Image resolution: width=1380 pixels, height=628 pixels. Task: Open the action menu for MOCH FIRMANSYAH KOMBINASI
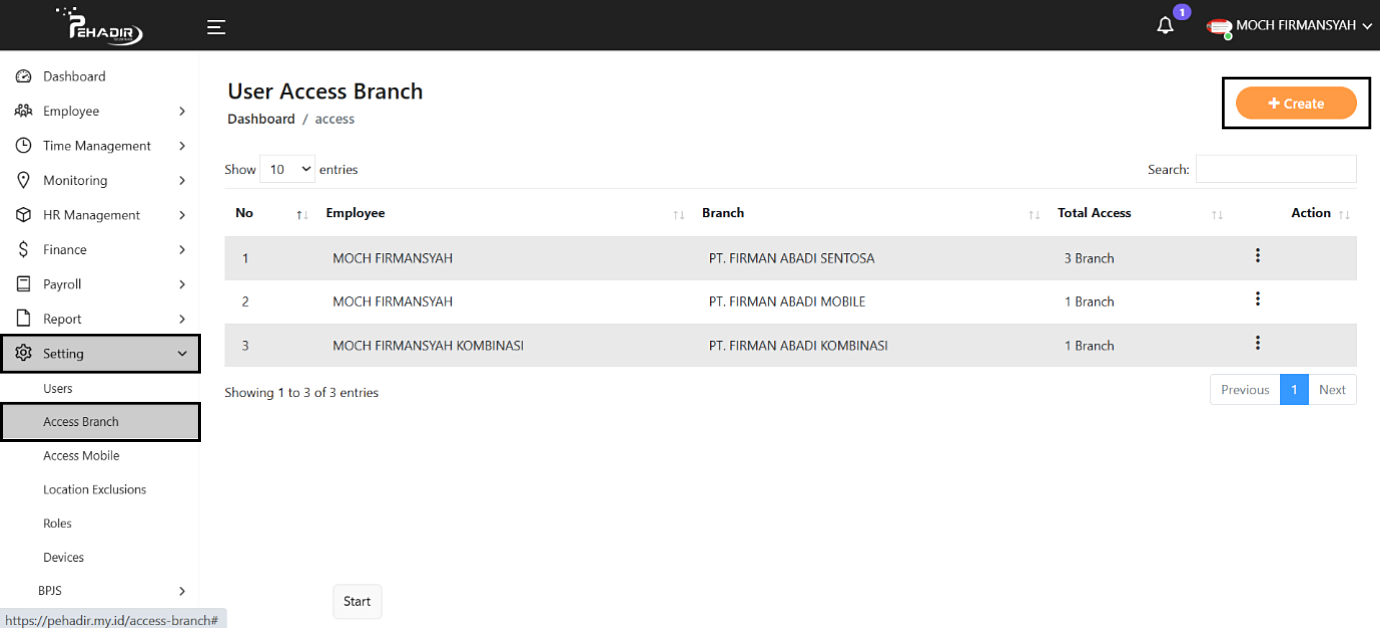[1257, 342]
